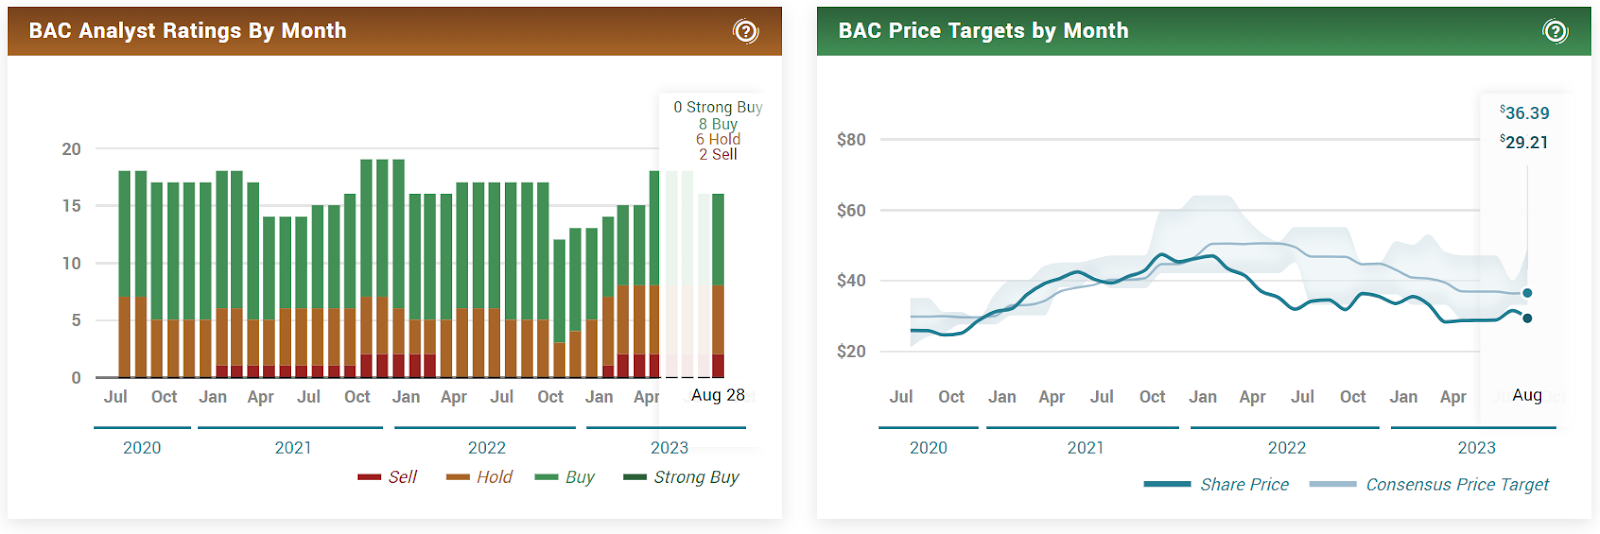Screen dimensions: 1600x534
Task: Click 2020 year label under ratings chart
Action: [x=142, y=448]
